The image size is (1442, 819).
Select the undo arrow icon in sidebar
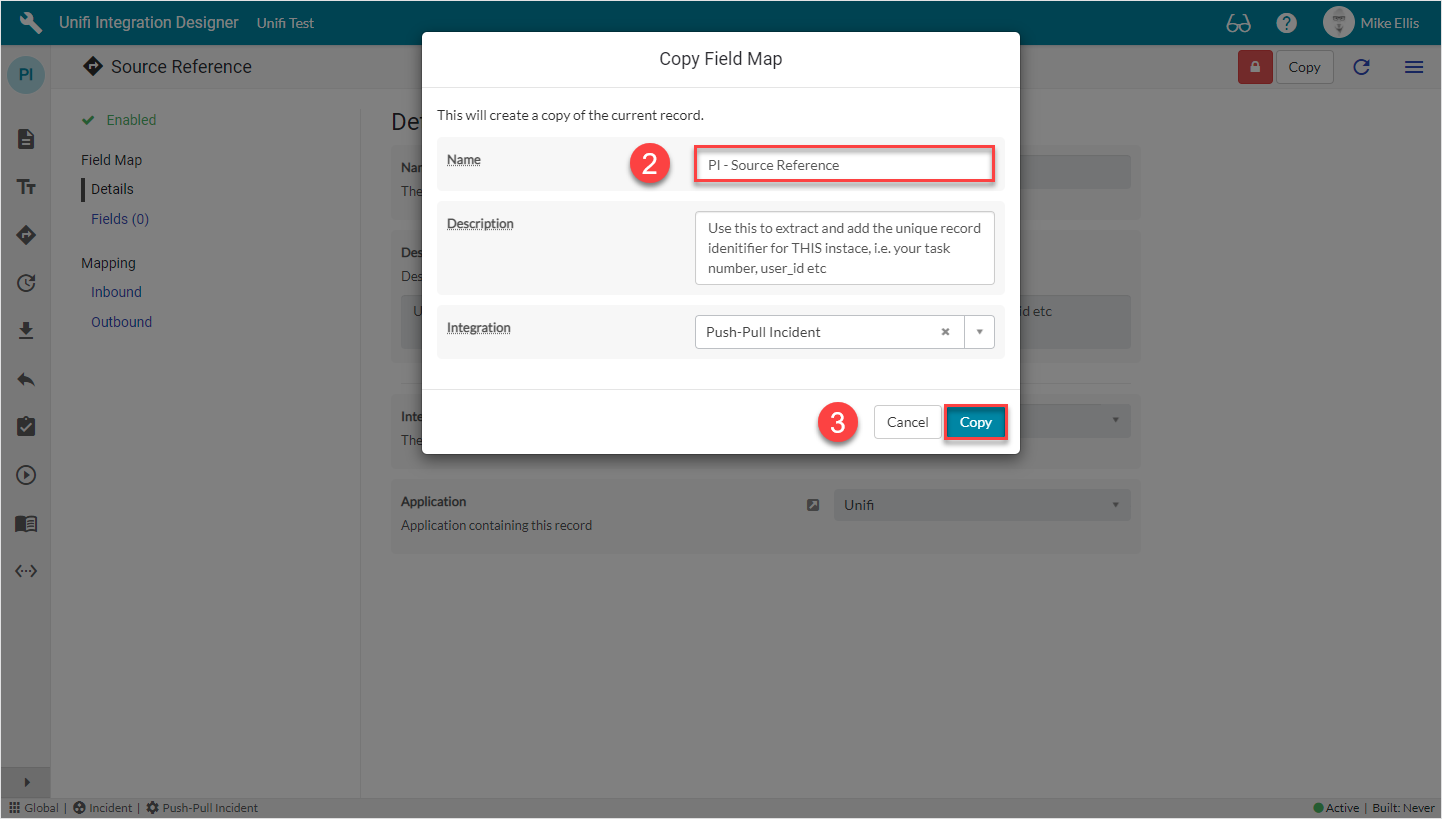(26, 379)
